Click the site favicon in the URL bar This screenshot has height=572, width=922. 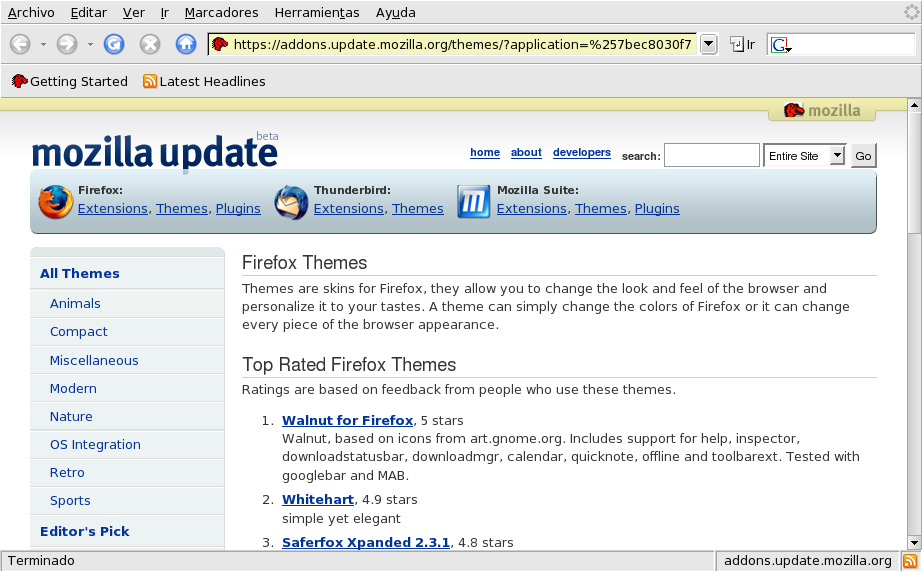pos(220,44)
